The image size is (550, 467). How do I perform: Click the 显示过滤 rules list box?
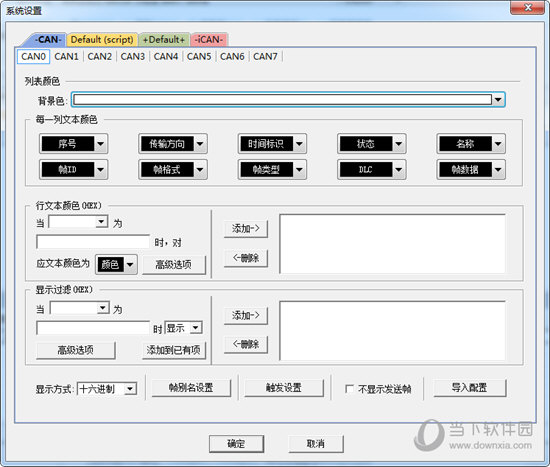coord(393,331)
